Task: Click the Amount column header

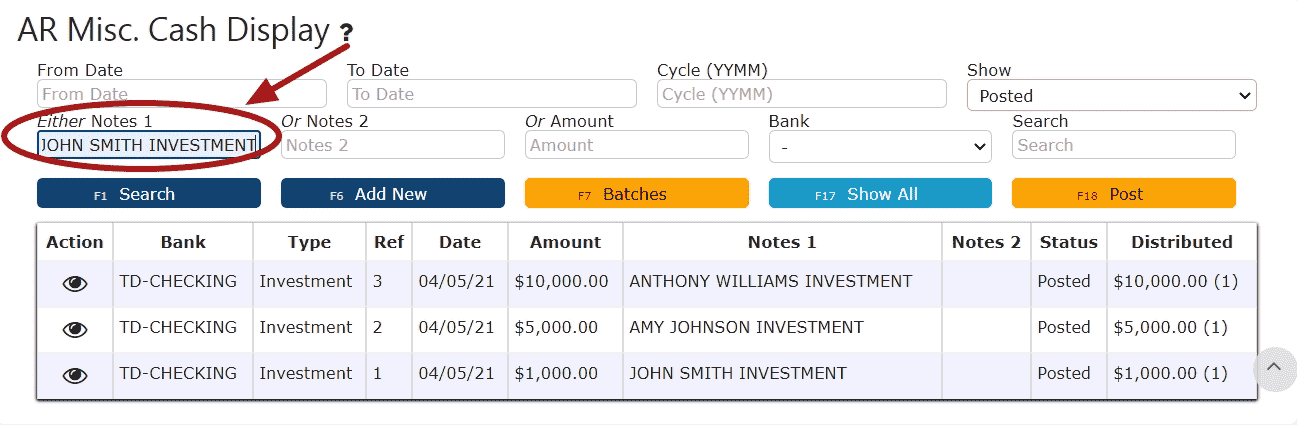Action: [566, 242]
